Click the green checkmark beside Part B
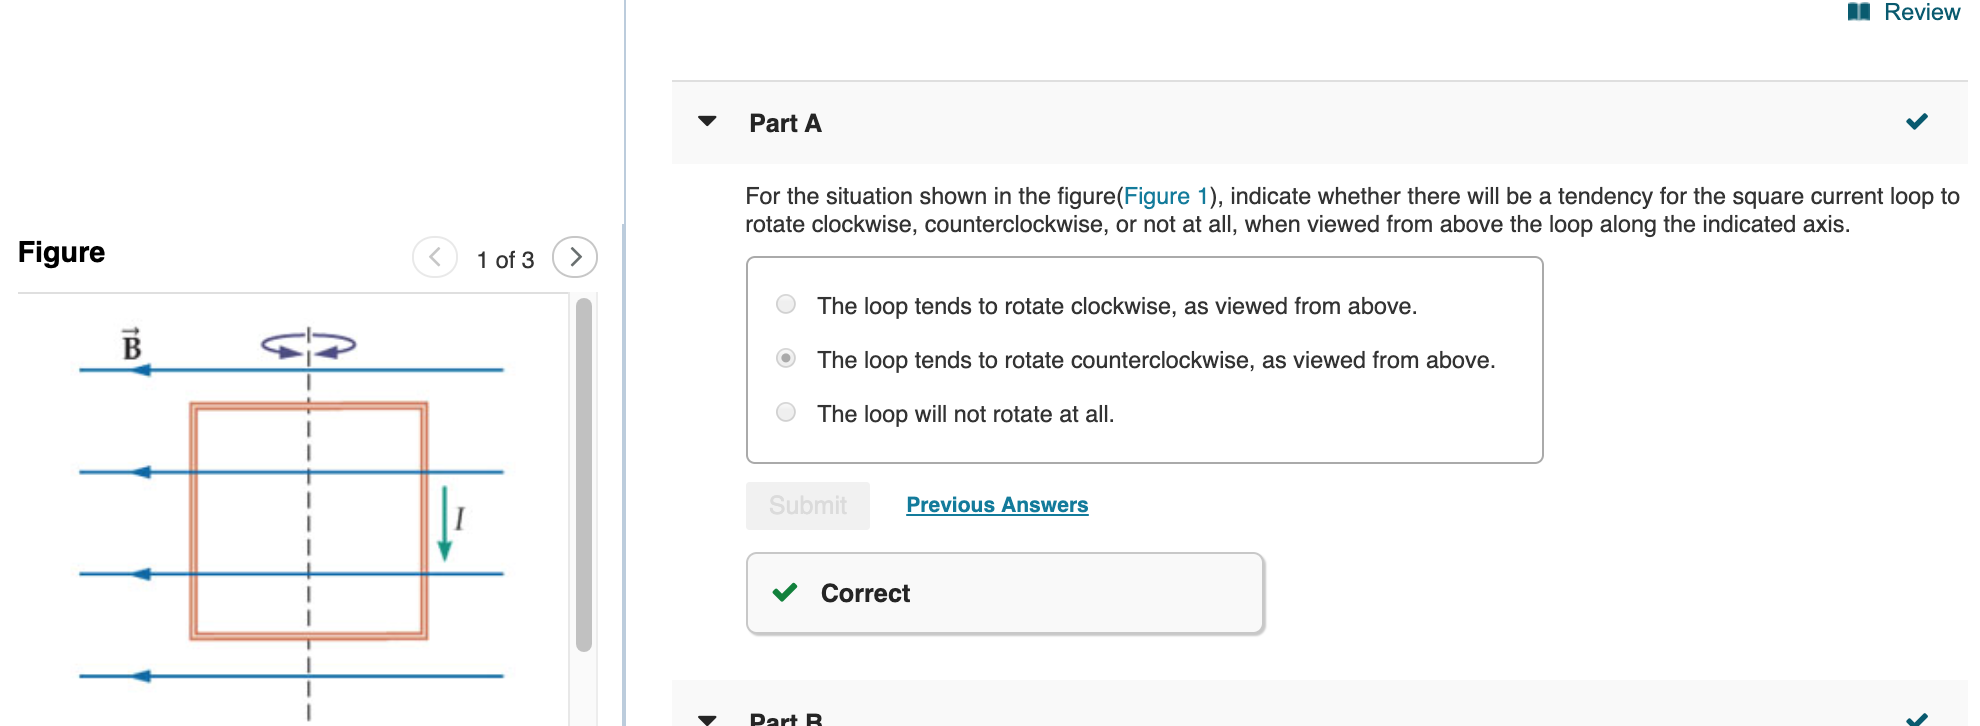 [1917, 717]
